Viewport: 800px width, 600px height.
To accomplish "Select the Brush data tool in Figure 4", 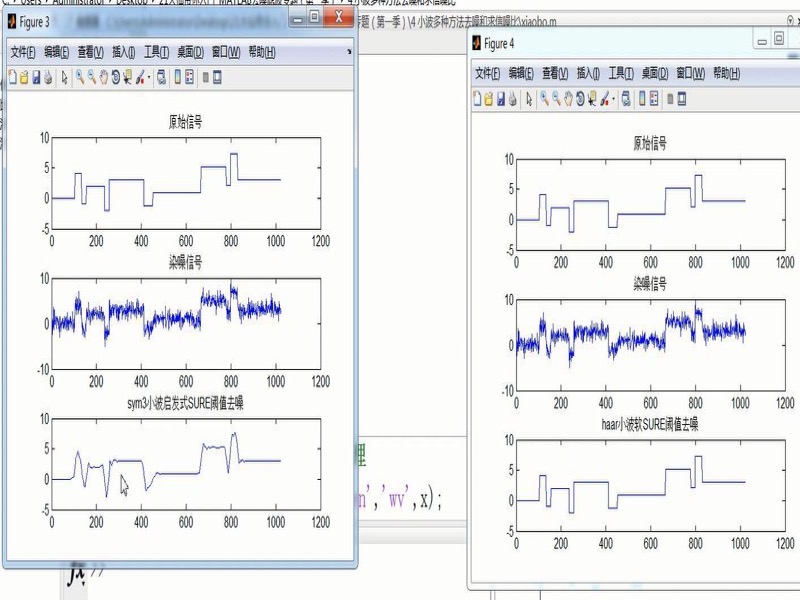I will [604, 99].
